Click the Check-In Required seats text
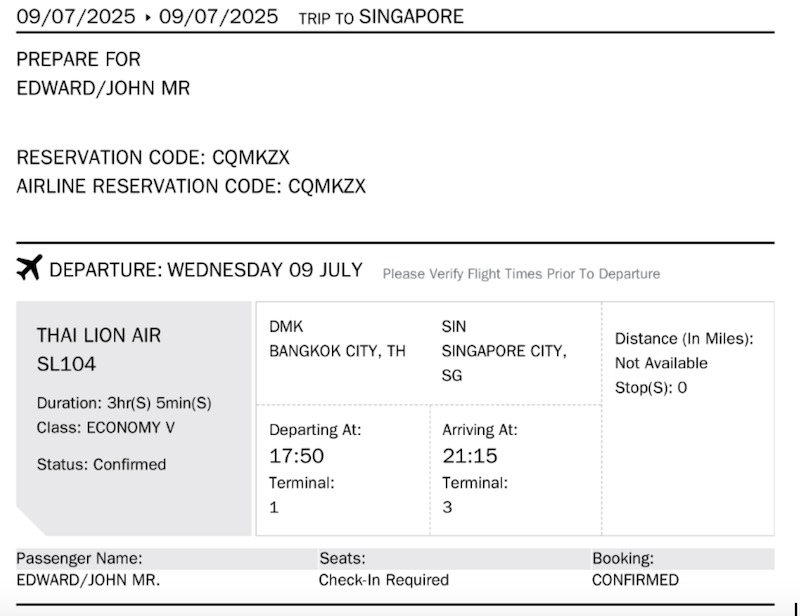Image resolution: width=800 pixels, height=616 pixels. [384, 580]
